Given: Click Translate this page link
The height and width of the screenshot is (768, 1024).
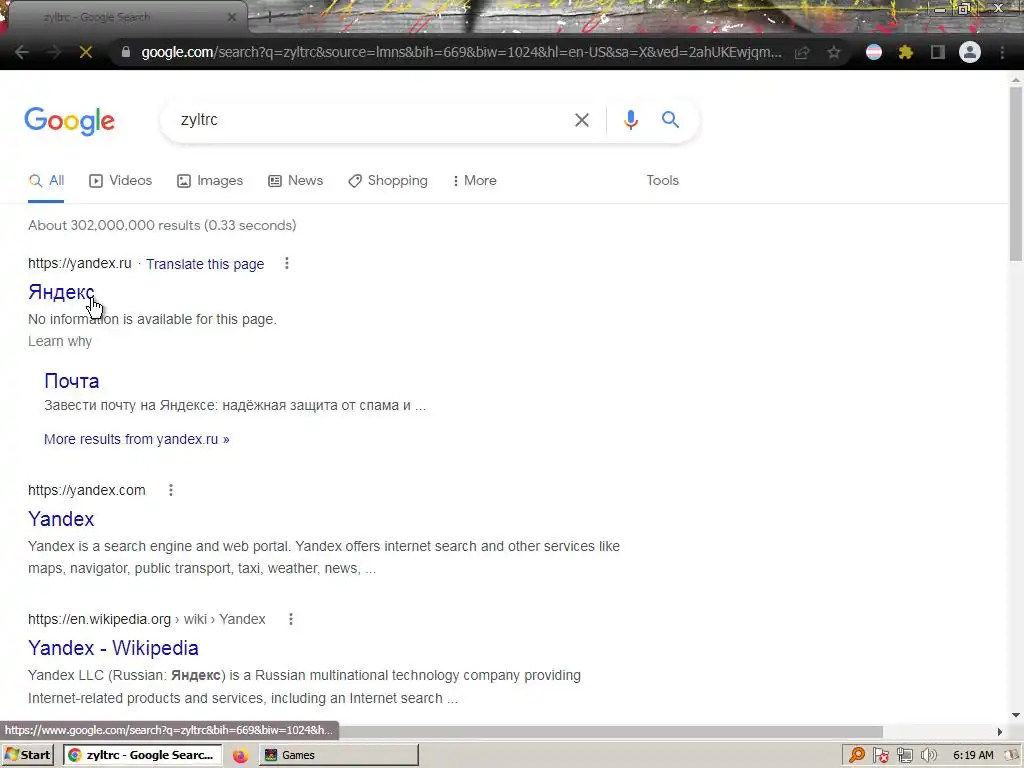Looking at the screenshot, I should pyautogui.click(x=205, y=264).
